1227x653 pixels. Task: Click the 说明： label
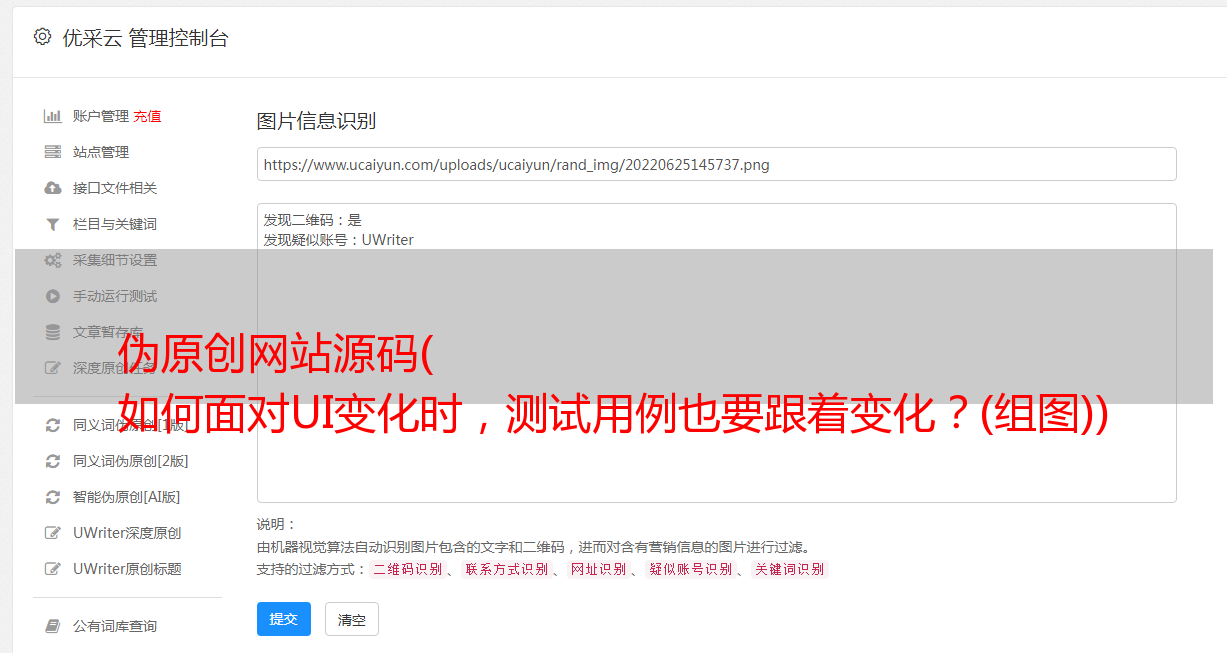coord(277,524)
